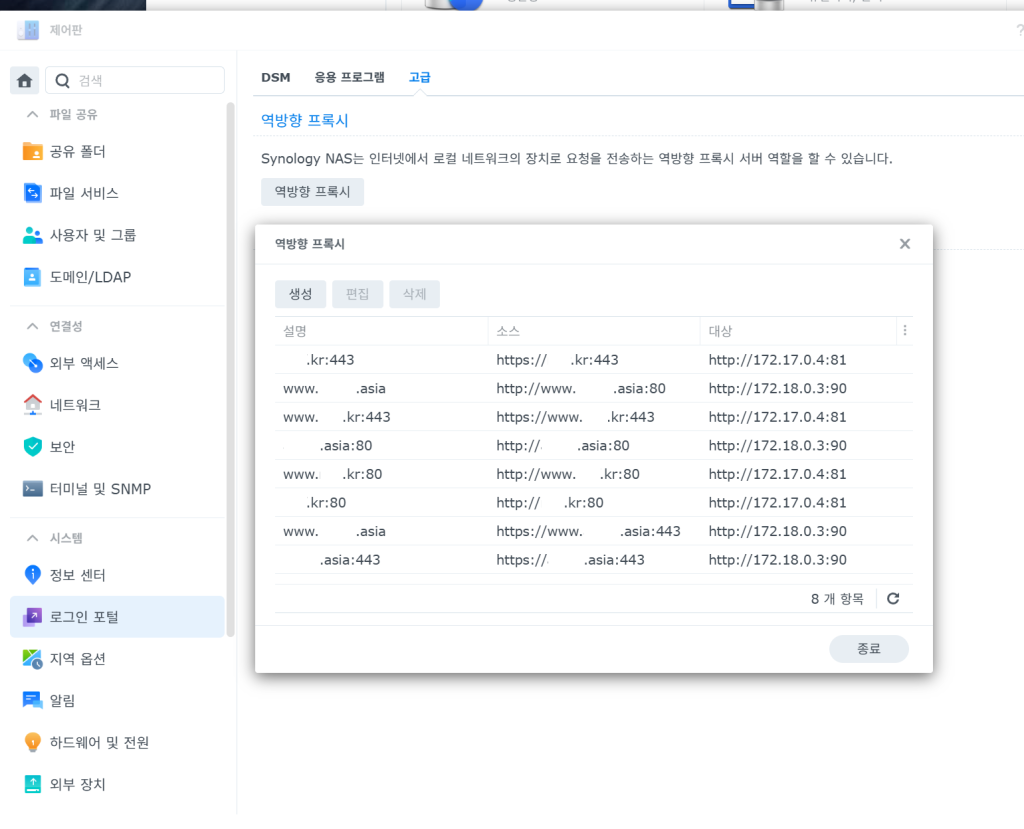The image size is (1024, 829).
Task: Switch to the DSM tab
Action: click(275, 77)
